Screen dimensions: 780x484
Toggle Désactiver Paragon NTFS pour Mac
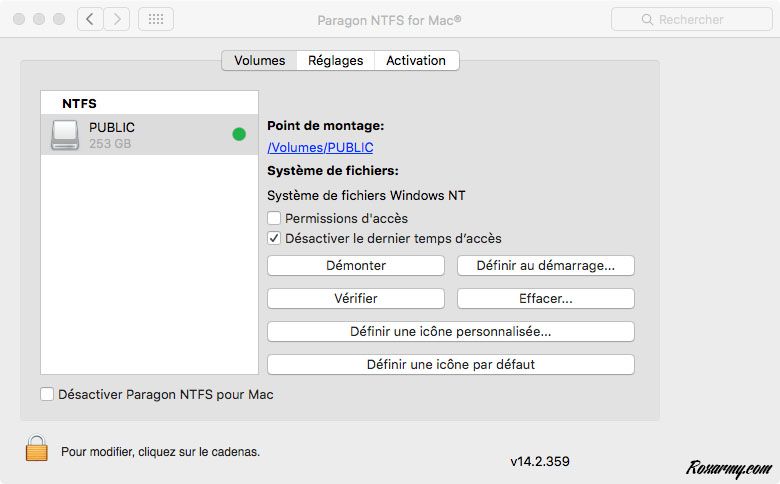(x=47, y=395)
